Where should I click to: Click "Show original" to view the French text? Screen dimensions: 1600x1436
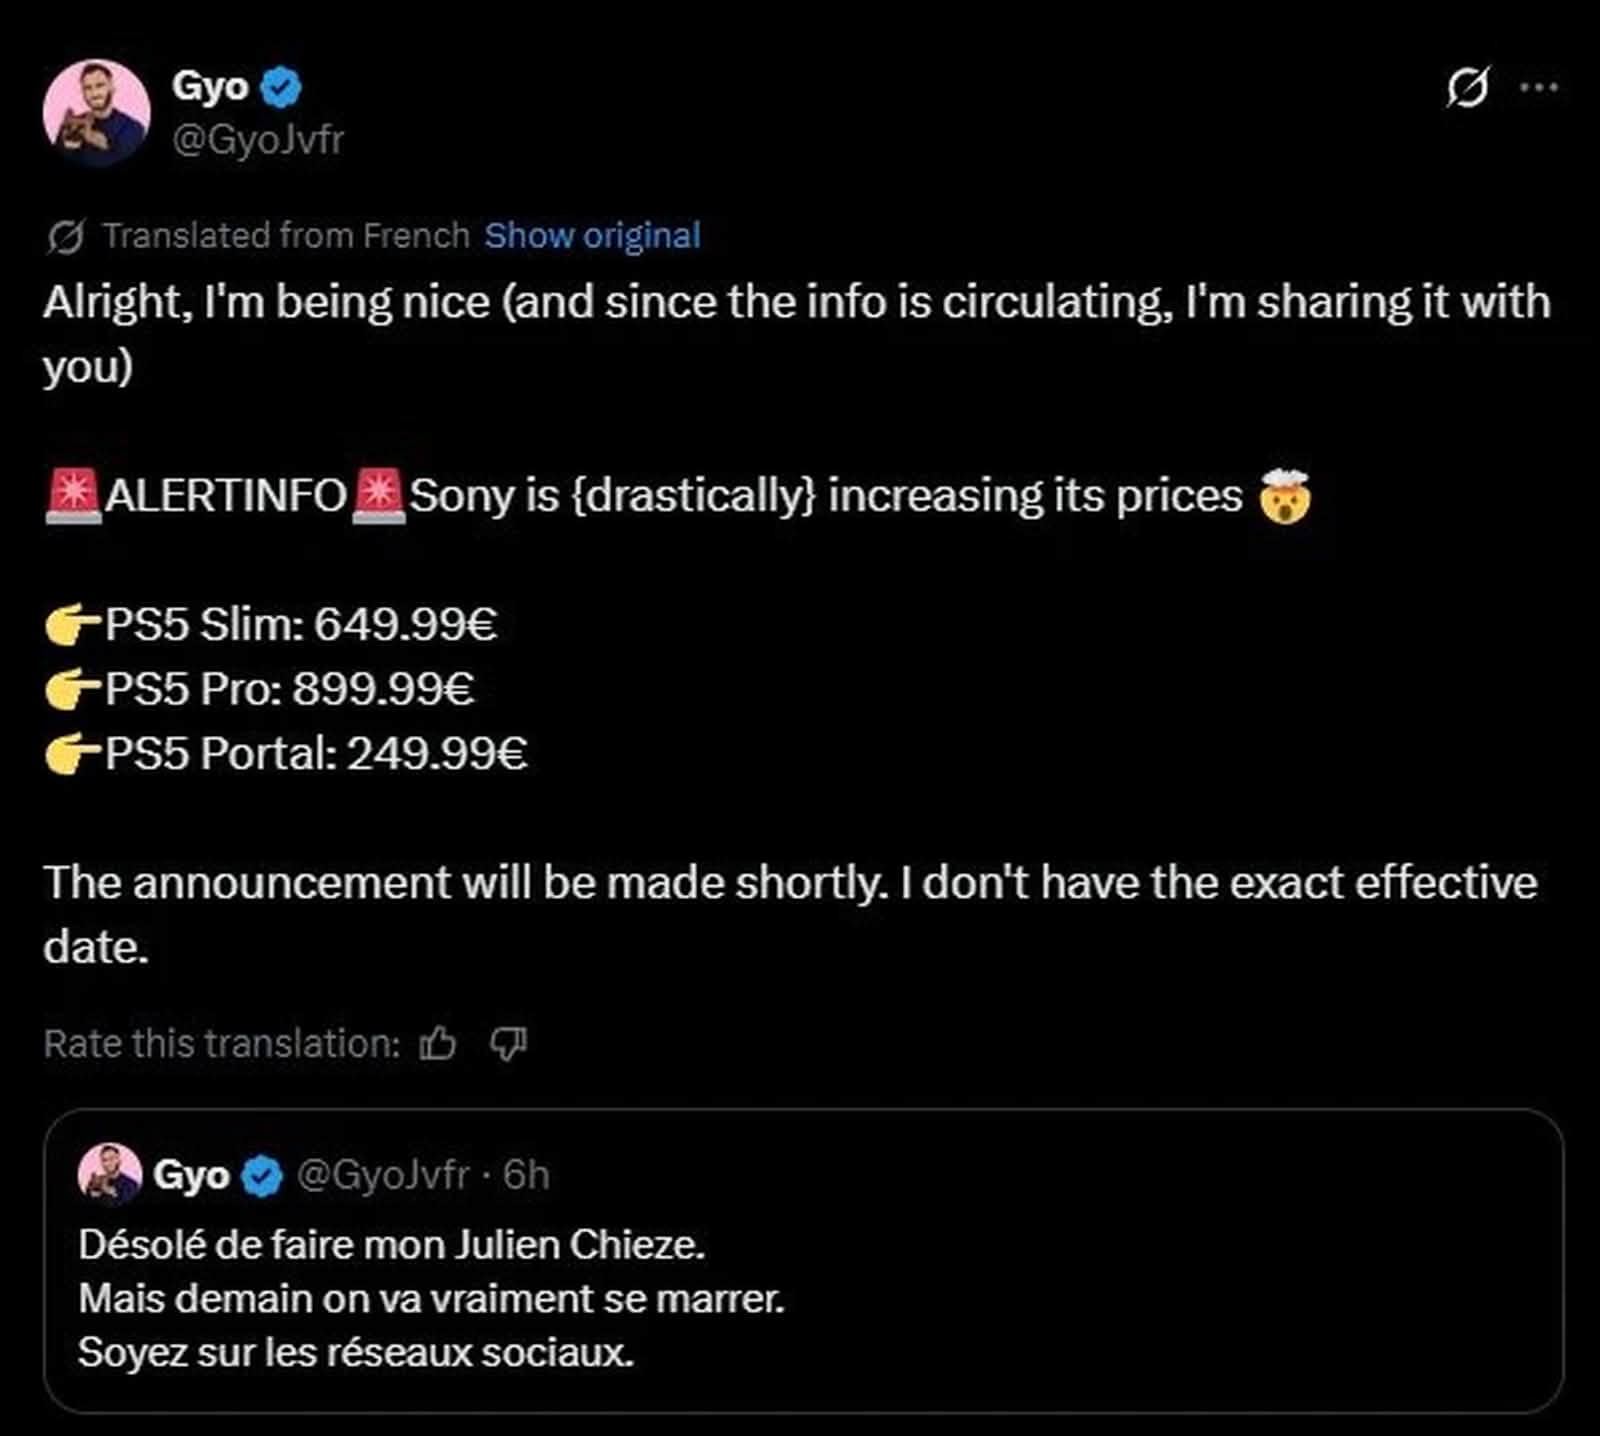(592, 236)
